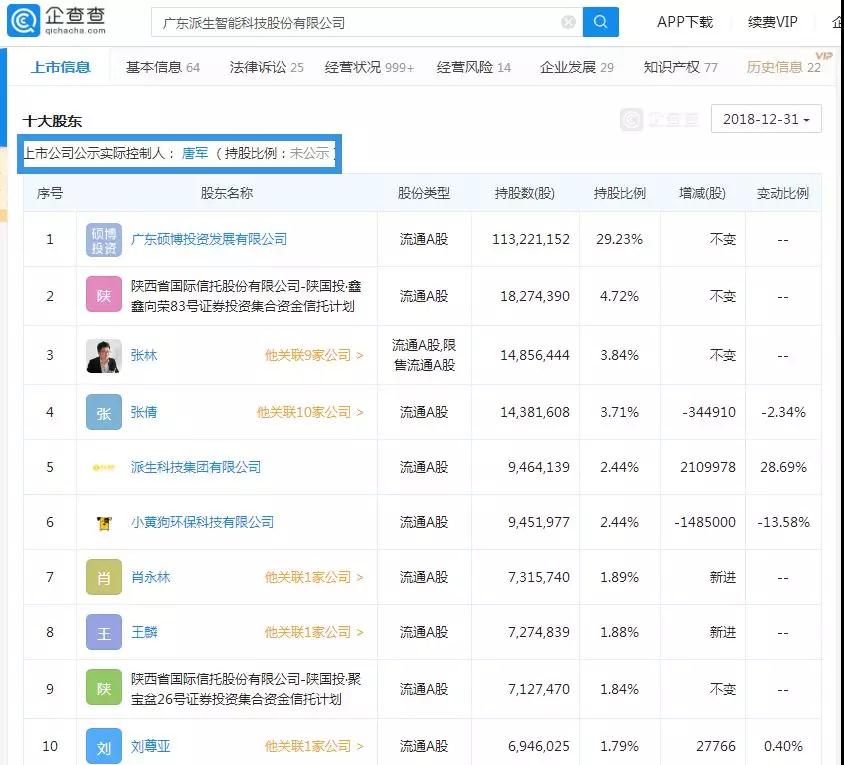Click the 十大股东 section heading
Screen dimensions: 844x765
[52, 121]
